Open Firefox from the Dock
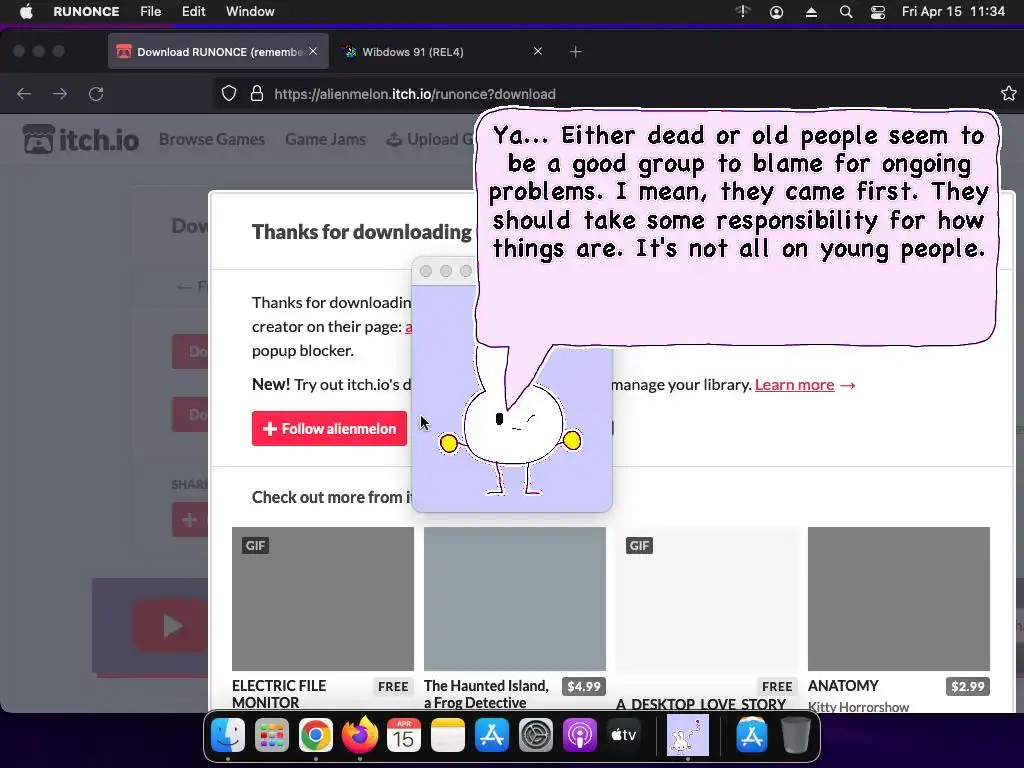This screenshot has height=768, width=1024. tap(360, 735)
